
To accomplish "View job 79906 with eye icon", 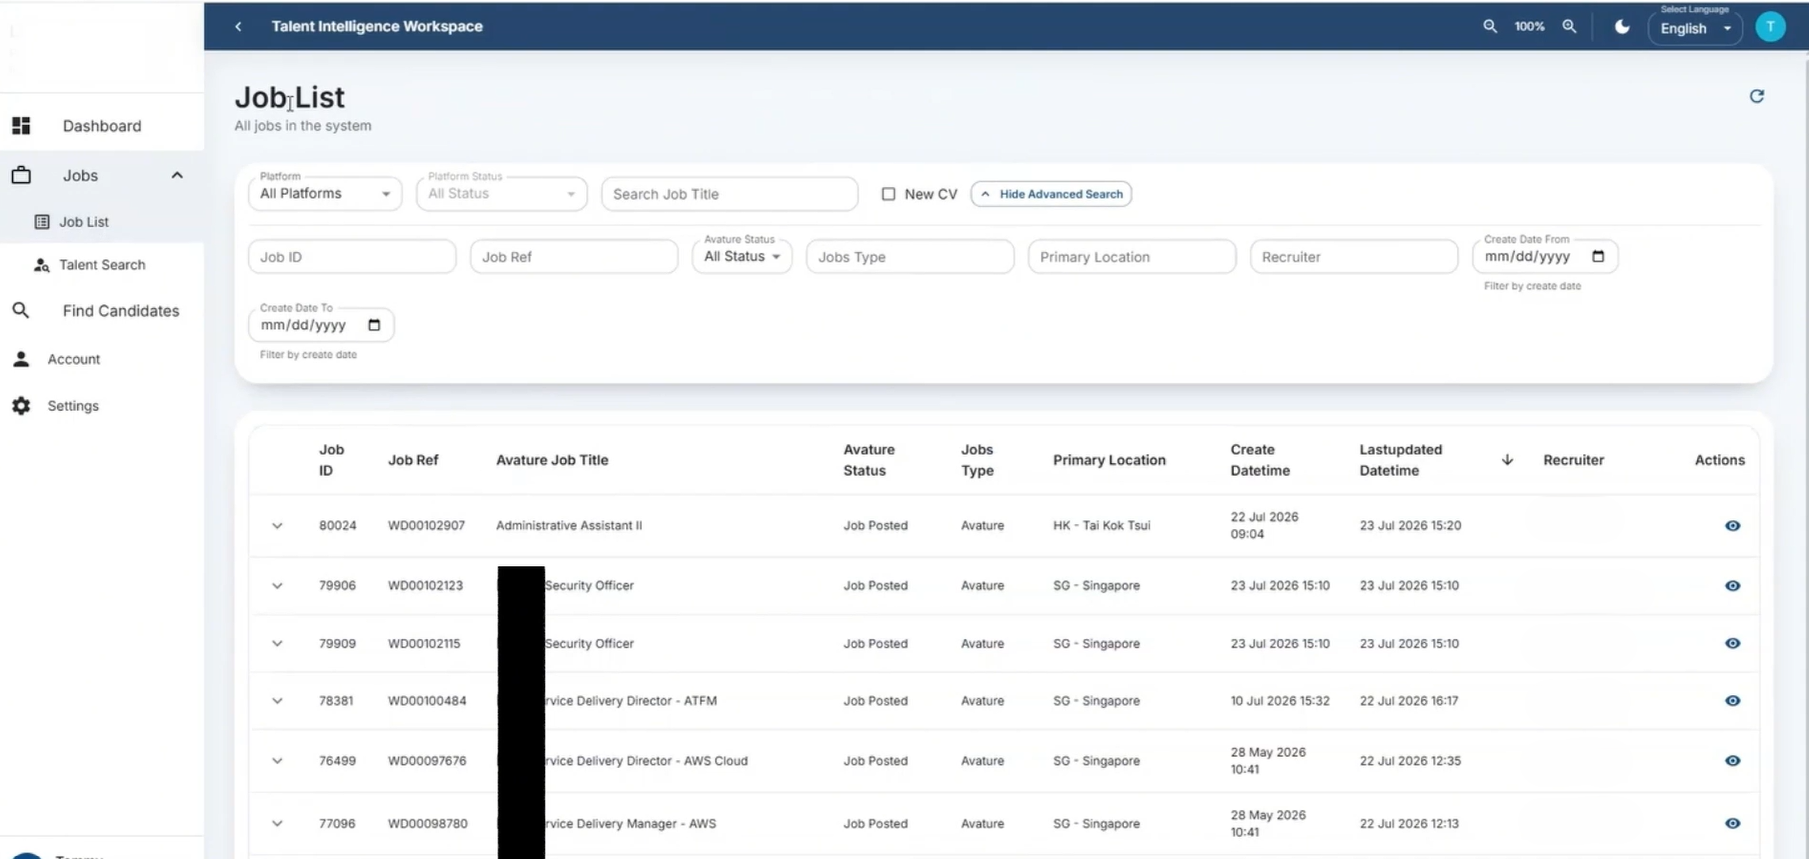I will click(1732, 586).
